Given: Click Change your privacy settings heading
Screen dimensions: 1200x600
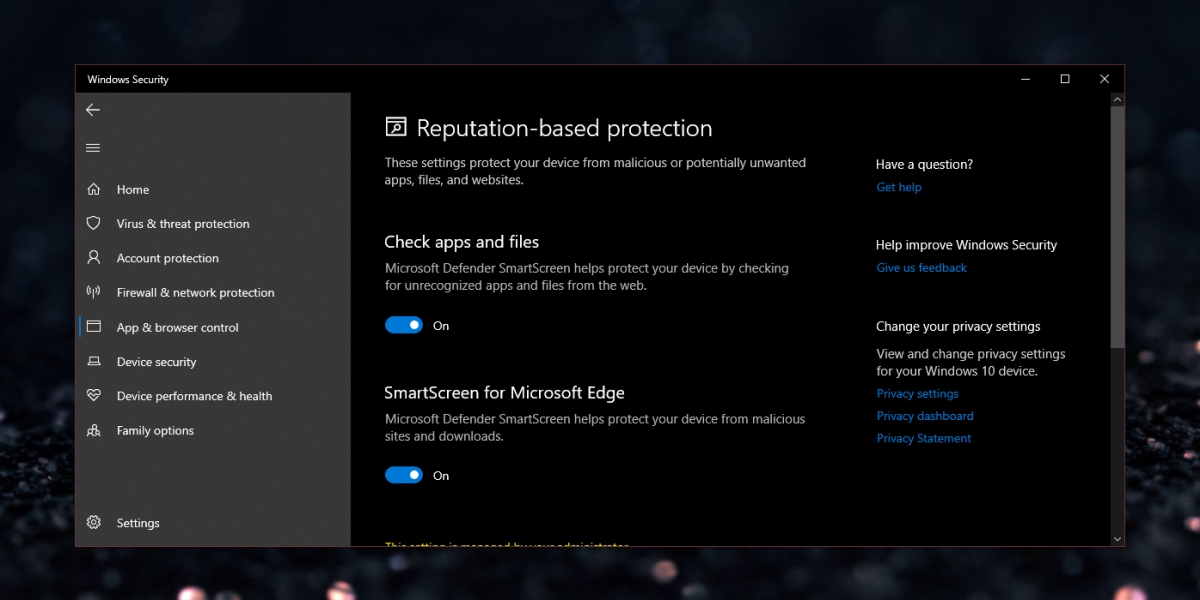Looking at the screenshot, I should click(x=958, y=326).
